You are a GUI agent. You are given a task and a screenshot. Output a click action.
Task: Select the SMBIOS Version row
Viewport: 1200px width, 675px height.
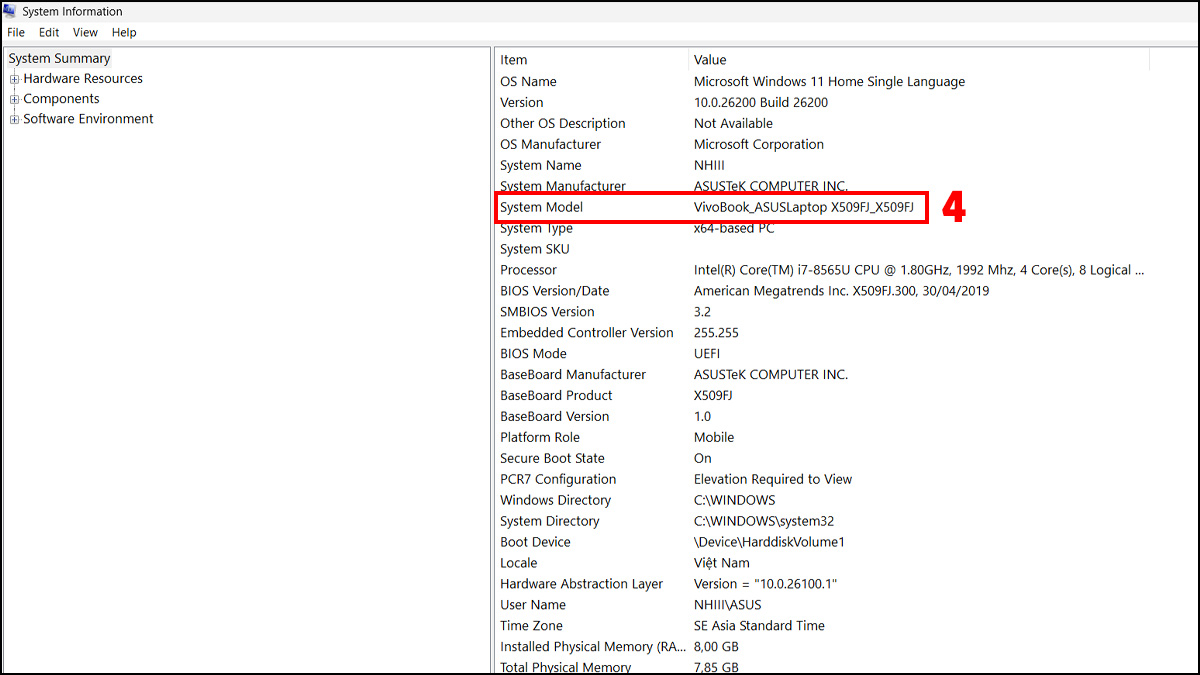coord(822,312)
